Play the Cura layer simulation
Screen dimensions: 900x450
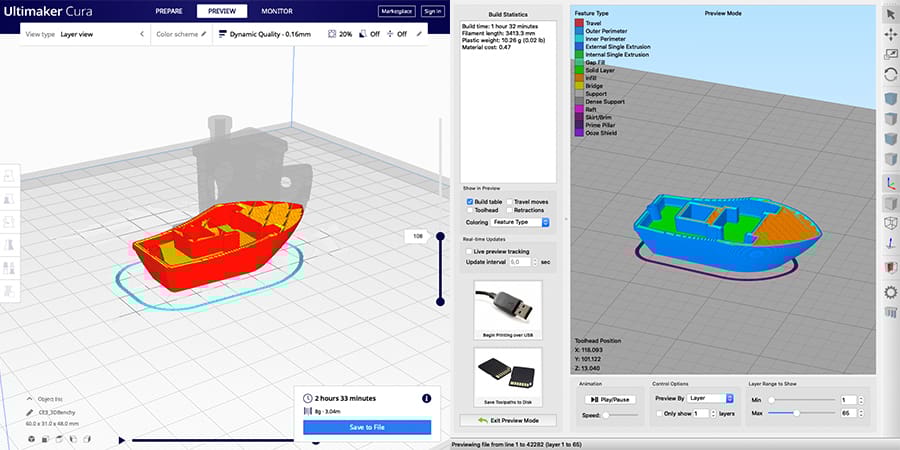pyautogui.click(x=121, y=440)
